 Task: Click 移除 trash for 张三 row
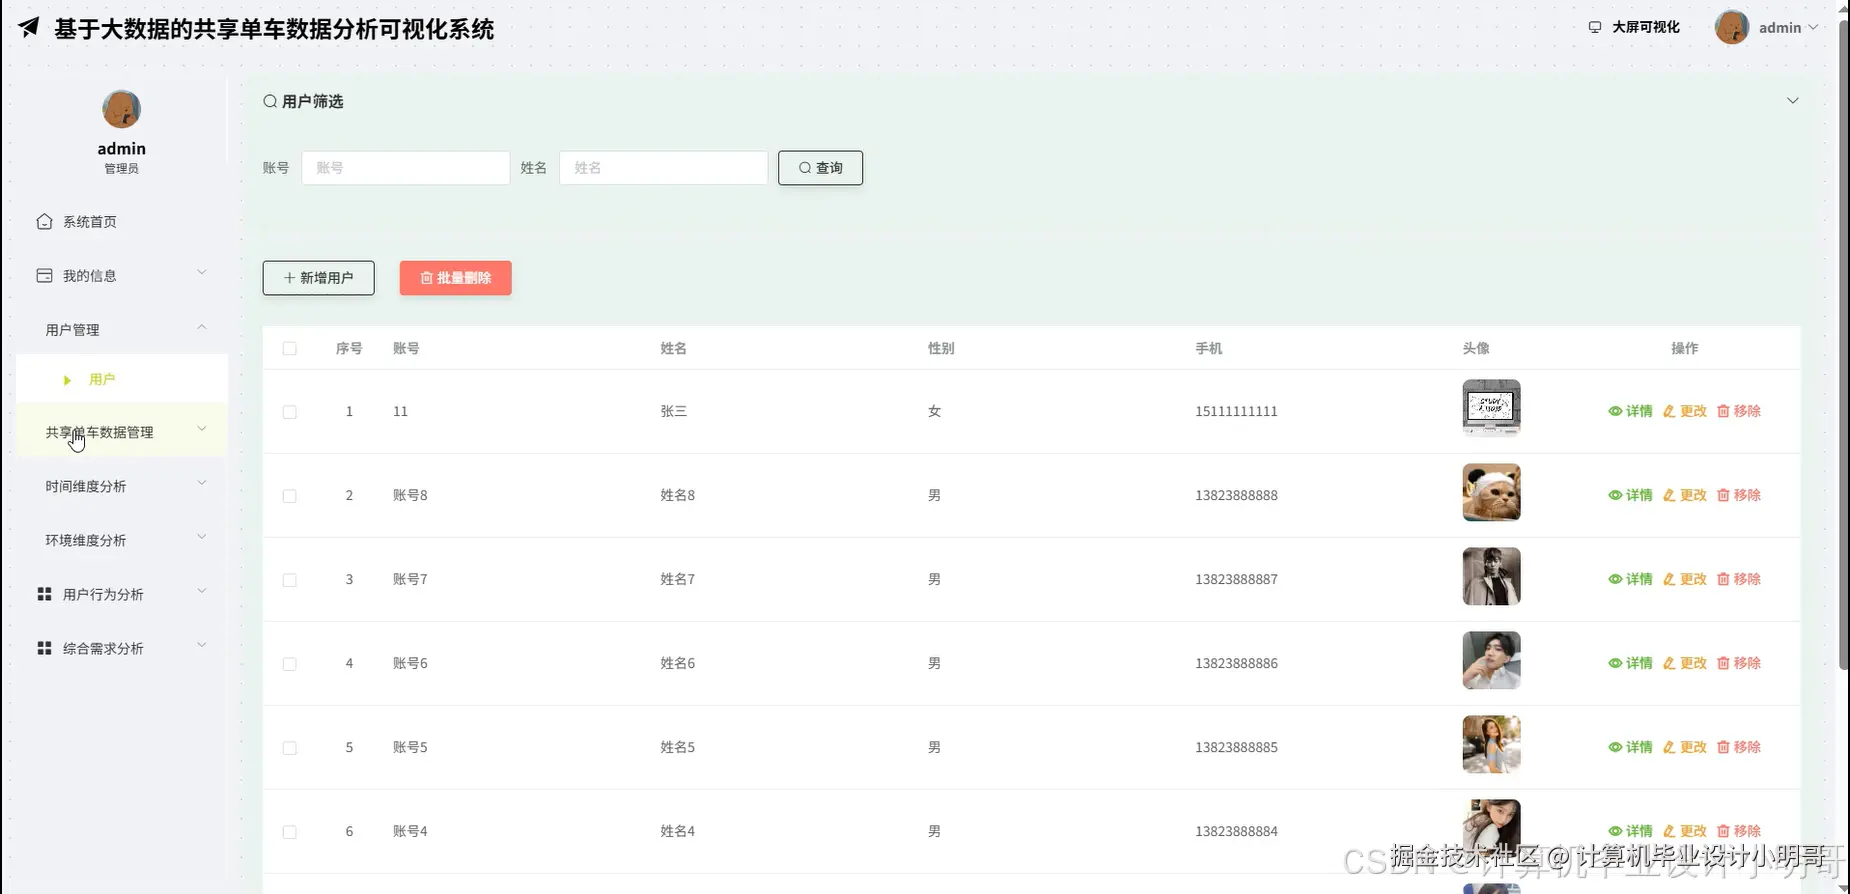click(1739, 411)
